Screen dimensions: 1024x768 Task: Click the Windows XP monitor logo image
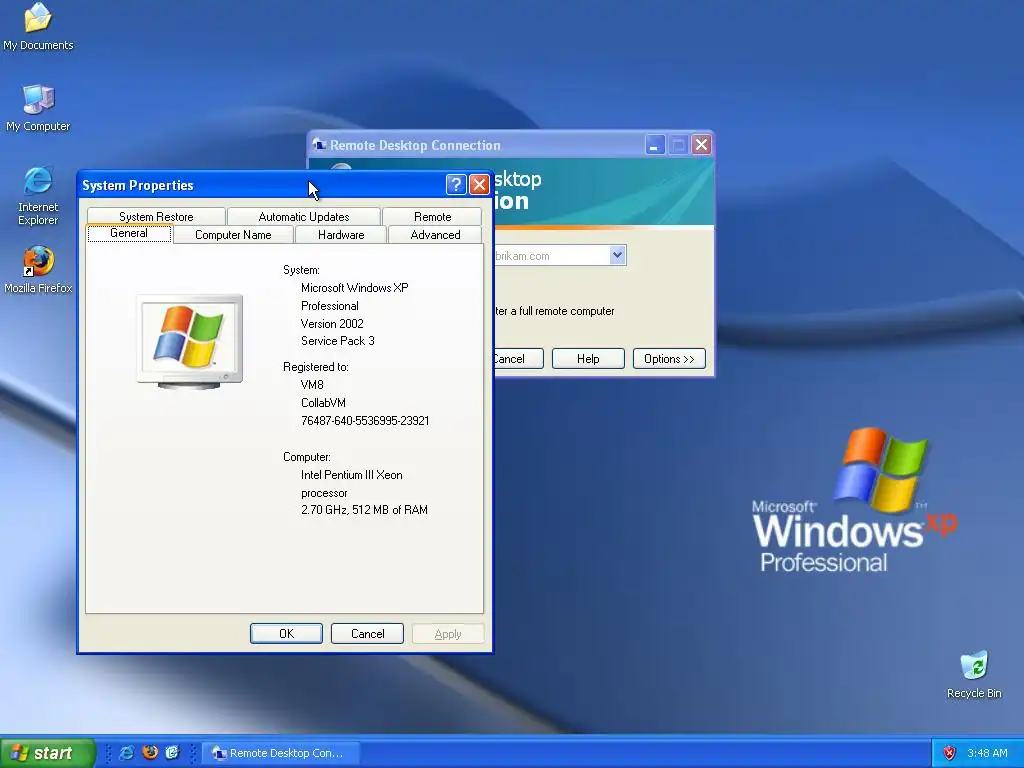coord(189,342)
